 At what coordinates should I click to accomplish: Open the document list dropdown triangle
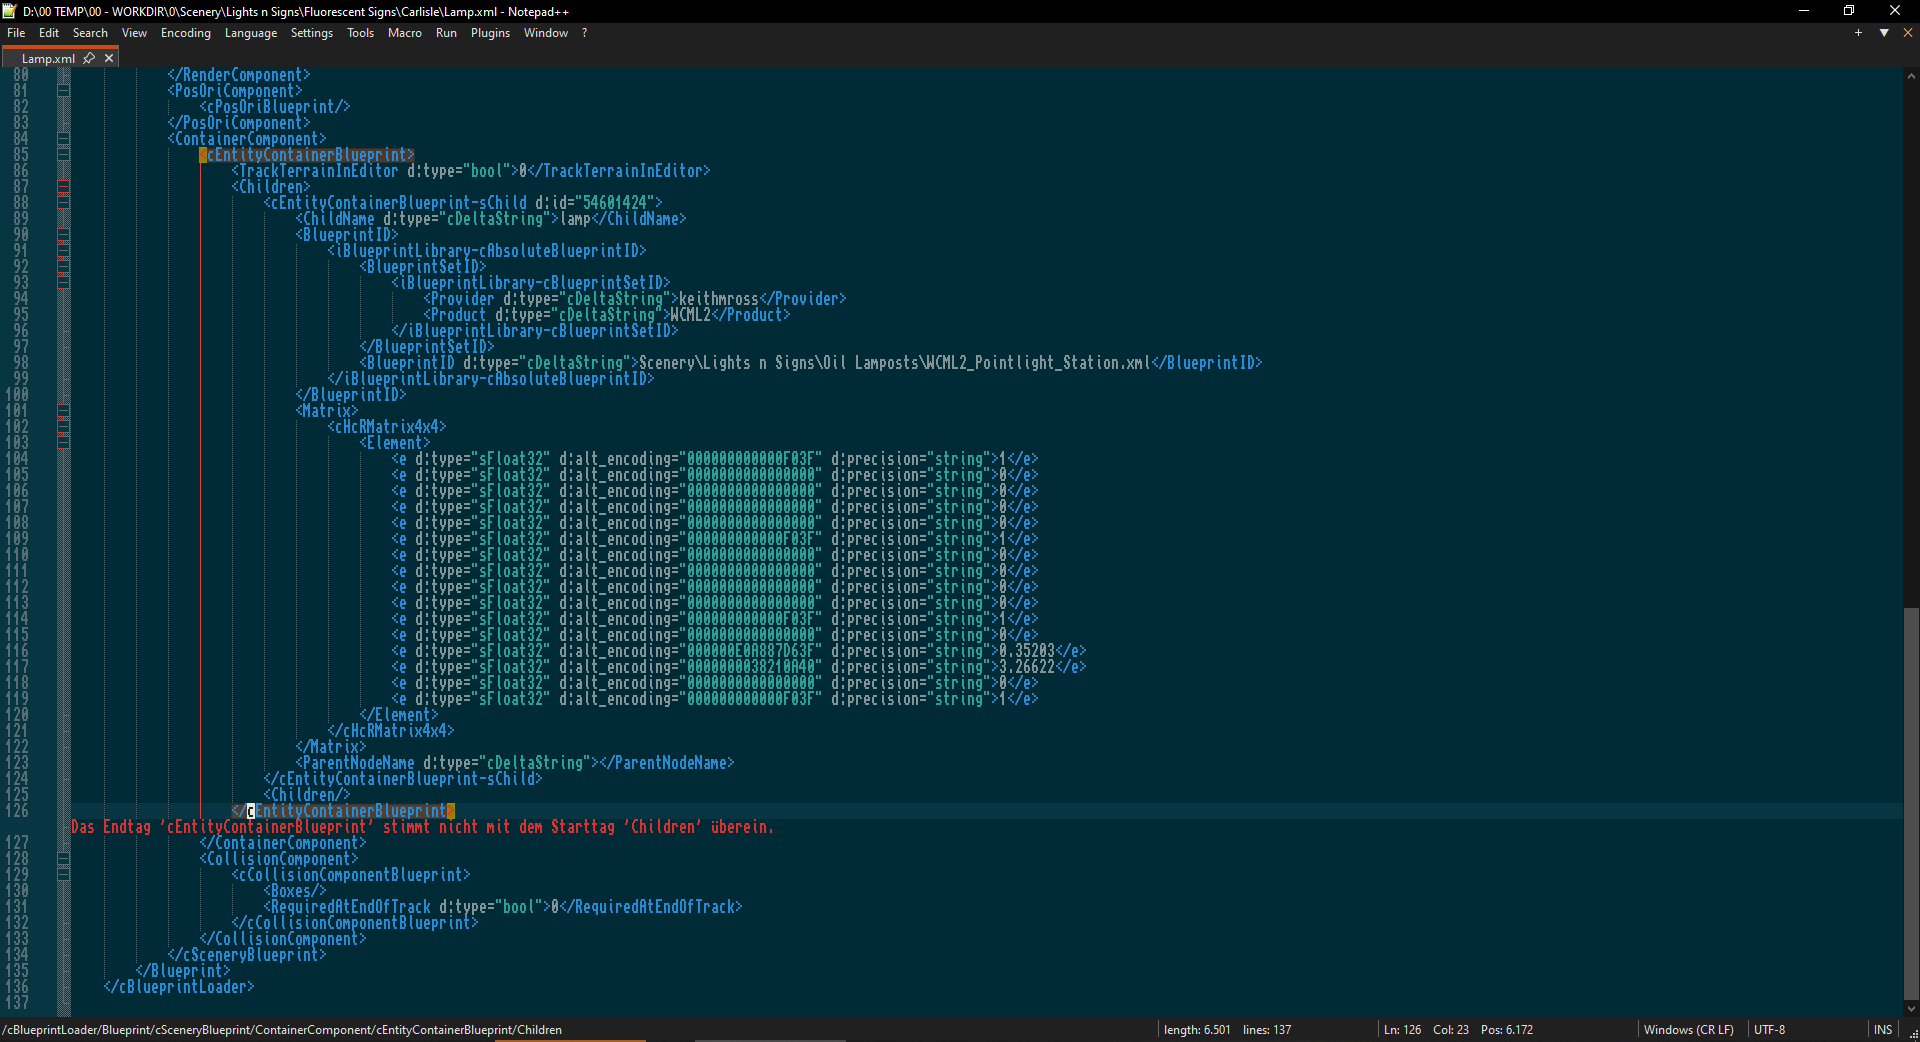pos(1884,33)
